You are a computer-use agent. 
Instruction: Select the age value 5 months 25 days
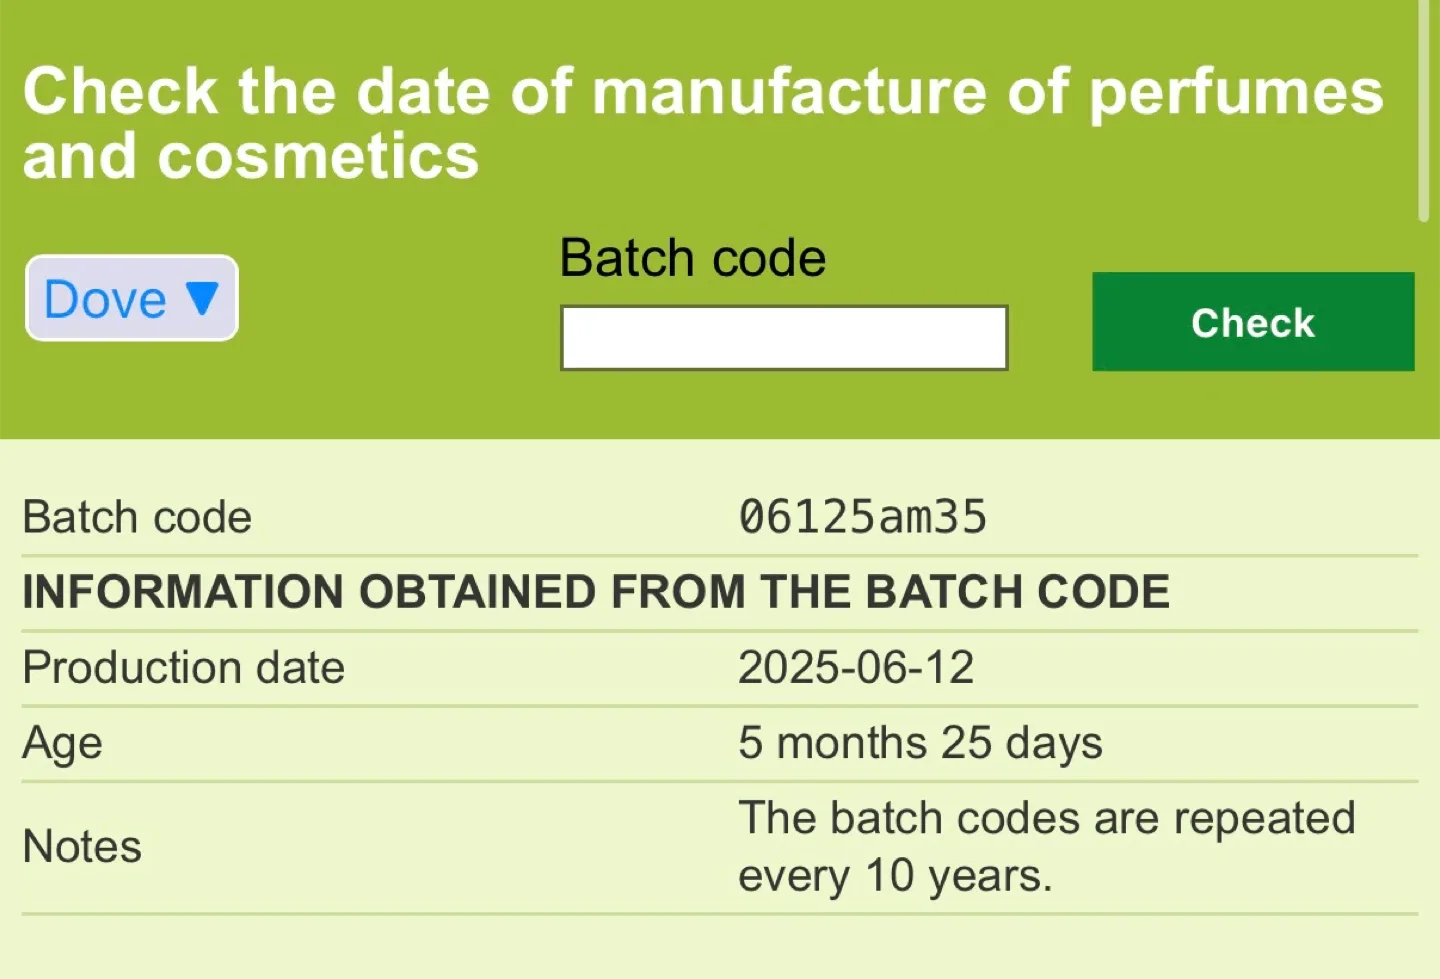920,743
